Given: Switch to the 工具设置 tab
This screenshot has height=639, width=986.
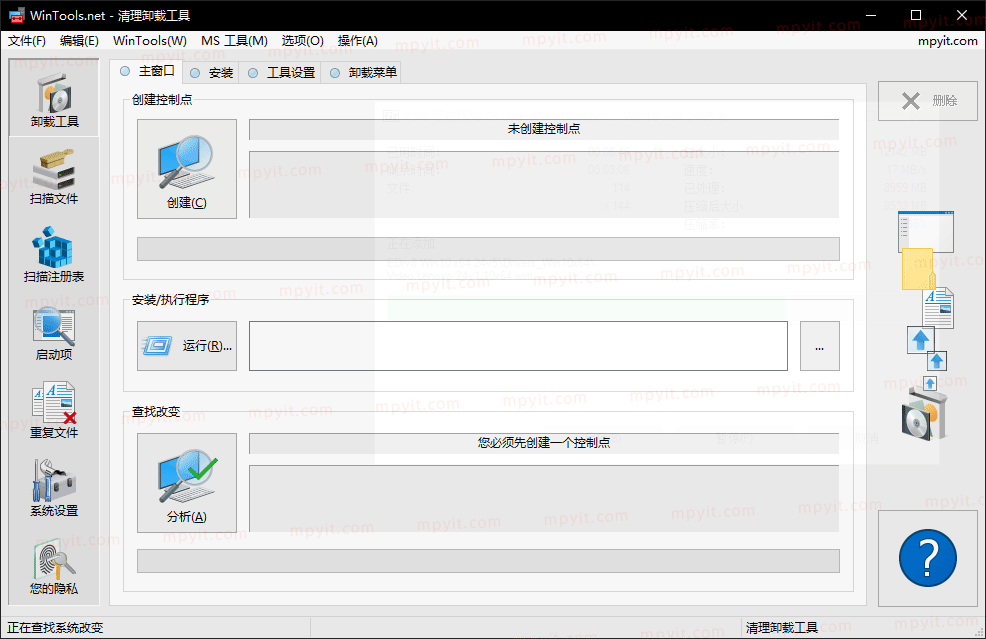Looking at the screenshot, I should [x=282, y=72].
